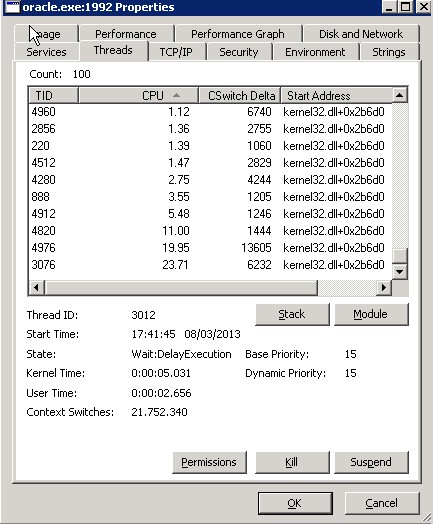433x524 pixels.
Task: Click the CPU value 23.71
Action: (x=175, y=265)
